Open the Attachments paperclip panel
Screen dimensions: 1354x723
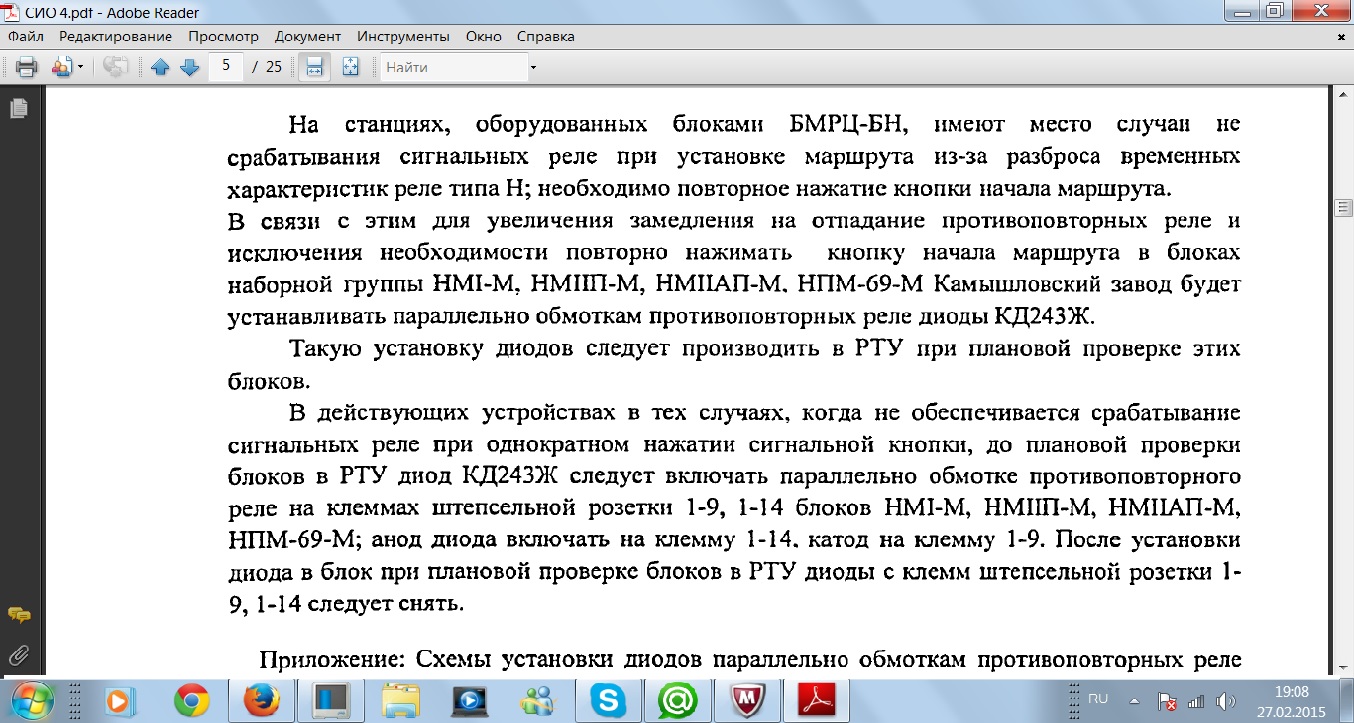[18, 656]
